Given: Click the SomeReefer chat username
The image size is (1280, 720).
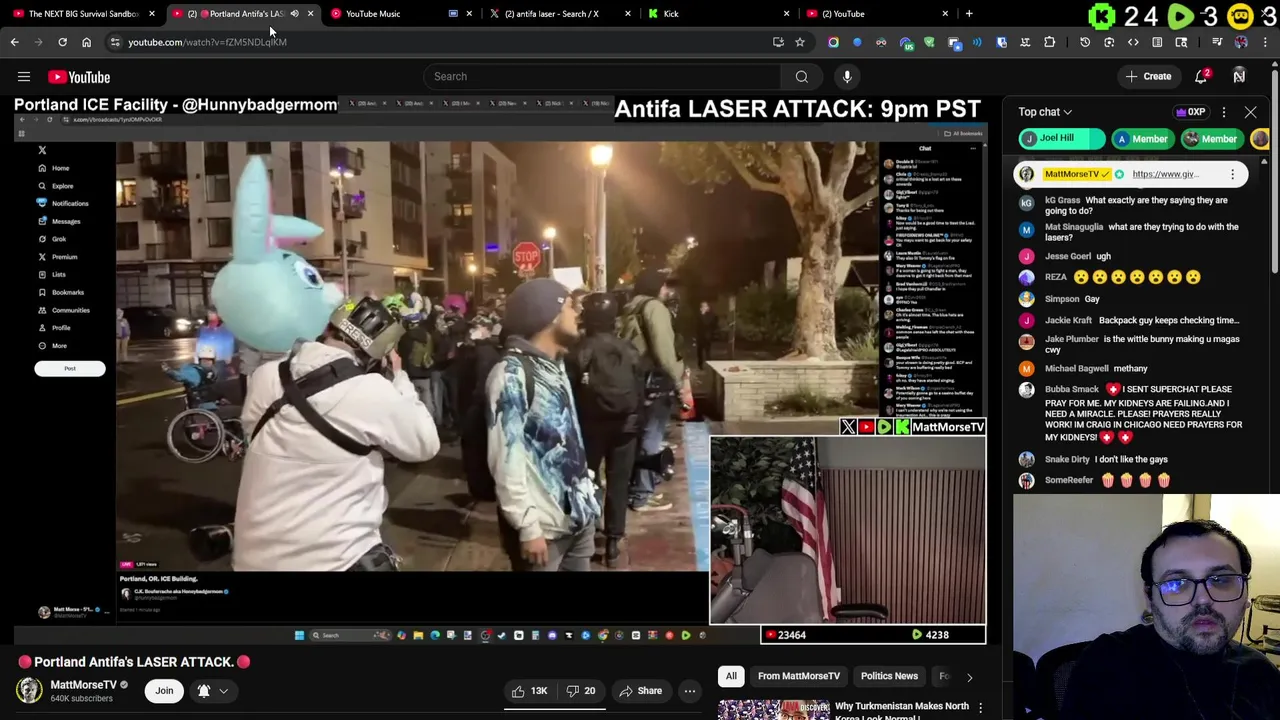Looking at the screenshot, I should click(x=1069, y=480).
